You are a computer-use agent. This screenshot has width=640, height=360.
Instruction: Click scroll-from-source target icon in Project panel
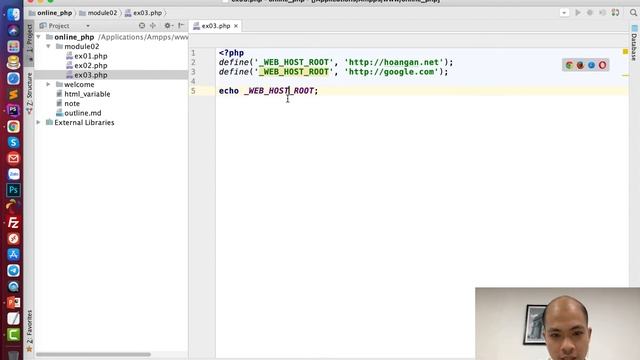tap(142, 26)
